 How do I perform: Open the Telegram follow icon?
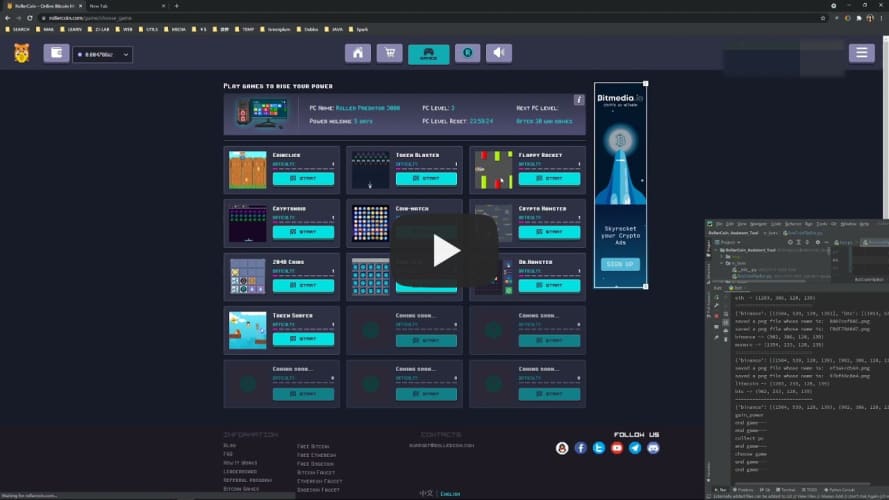click(635, 448)
